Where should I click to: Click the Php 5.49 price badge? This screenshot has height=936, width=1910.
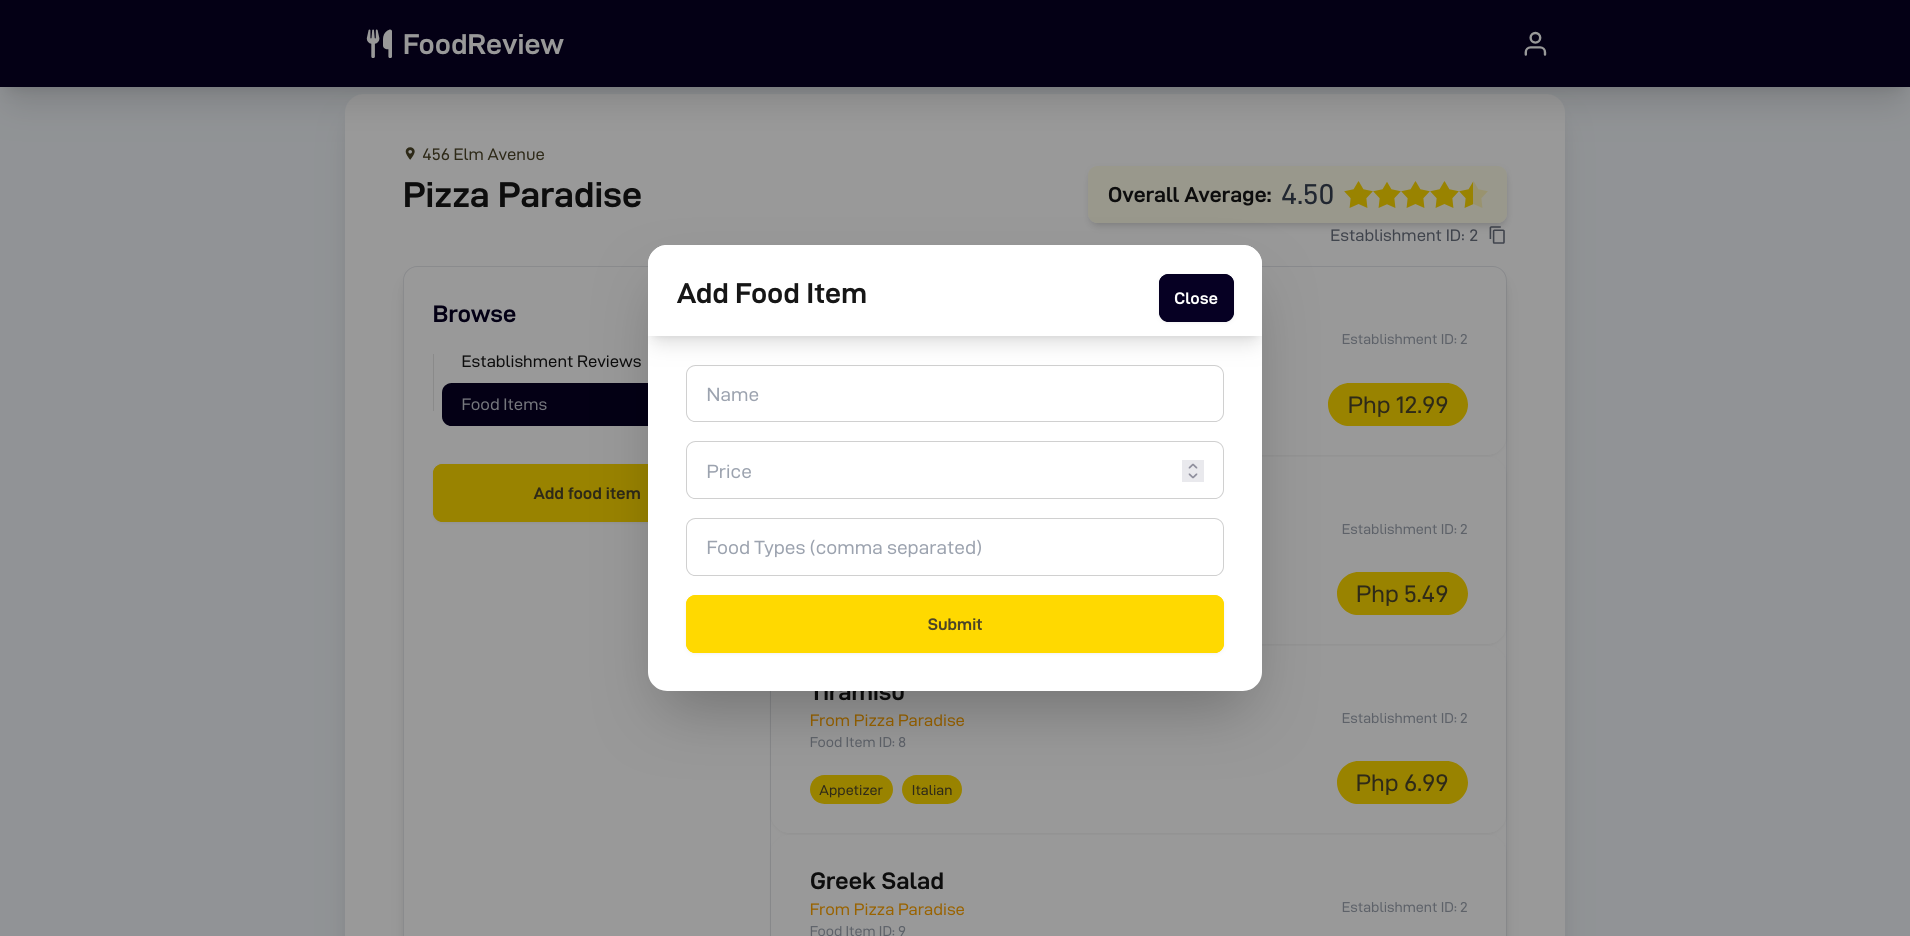click(1401, 593)
